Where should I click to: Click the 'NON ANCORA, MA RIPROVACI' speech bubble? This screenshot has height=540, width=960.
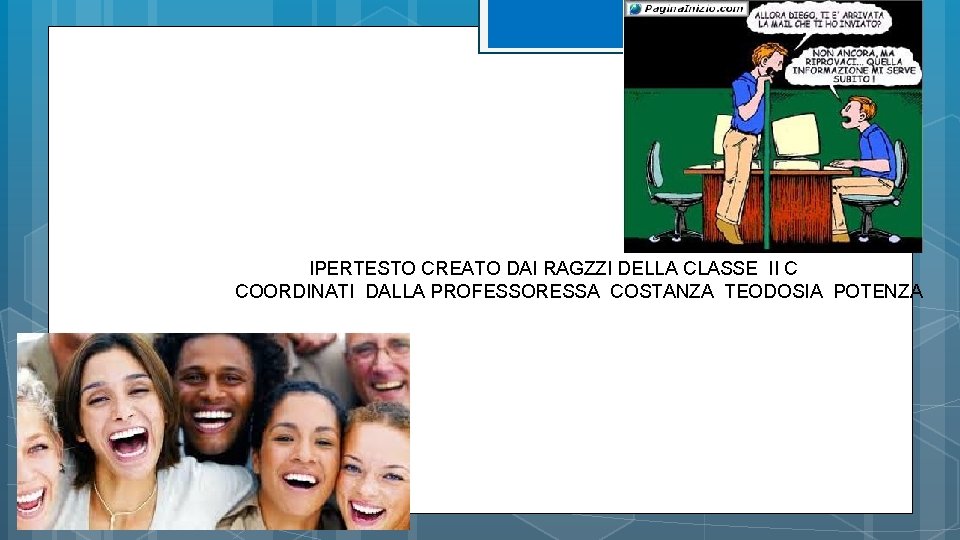click(853, 66)
